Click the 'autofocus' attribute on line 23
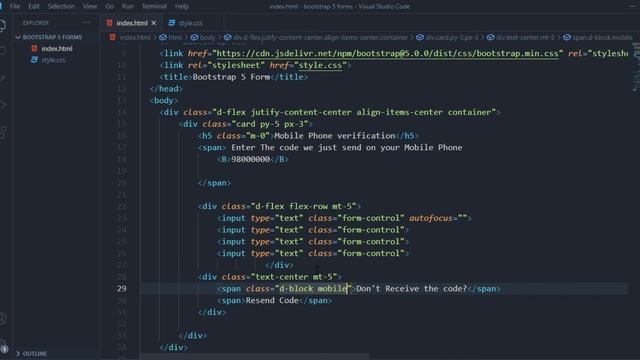The height and width of the screenshot is (360, 640). tap(431, 218)
